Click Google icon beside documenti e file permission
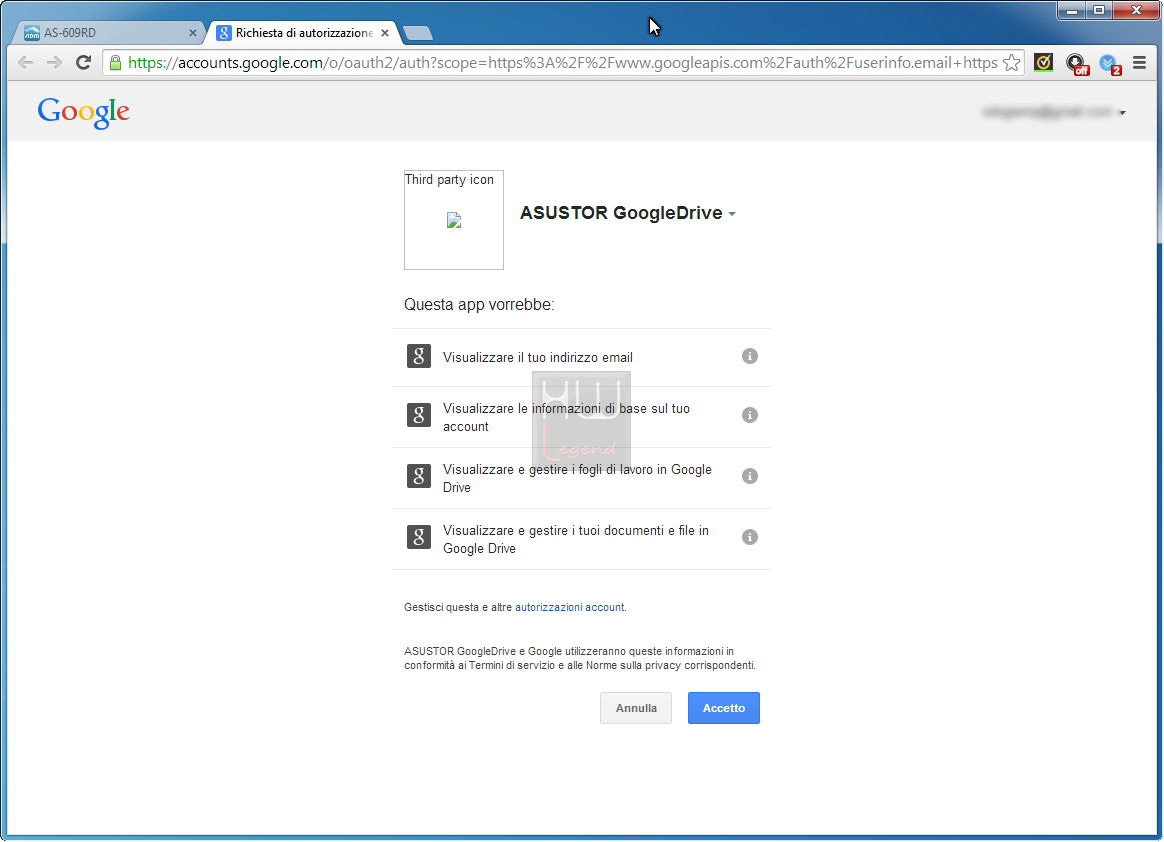Screen dimensions: 1164x842 tap(419, 537)
